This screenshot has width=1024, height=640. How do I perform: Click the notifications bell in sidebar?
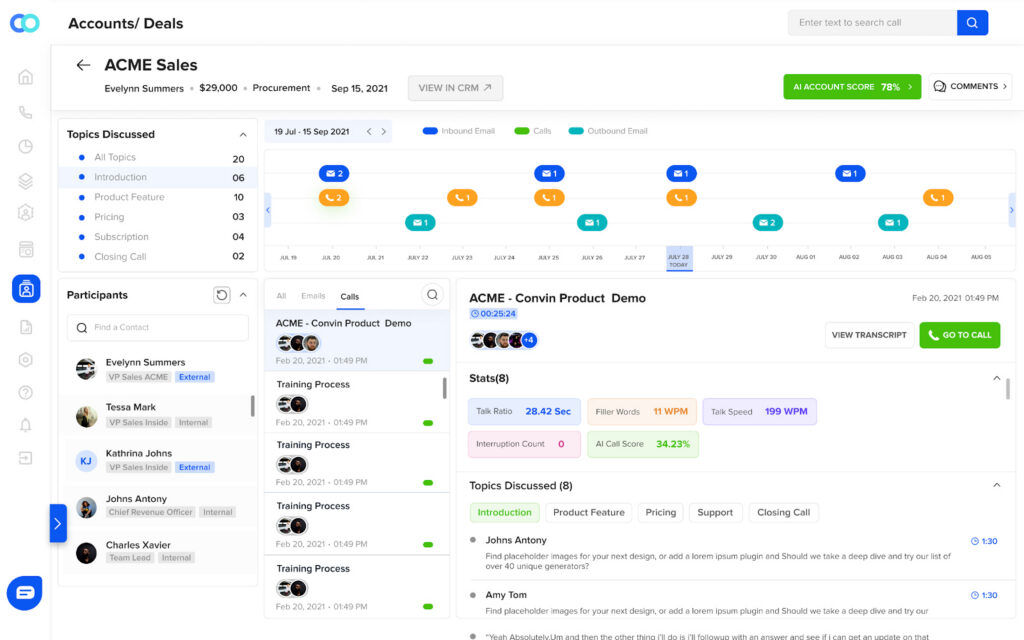pyautogui.click(x=26, y=425)
